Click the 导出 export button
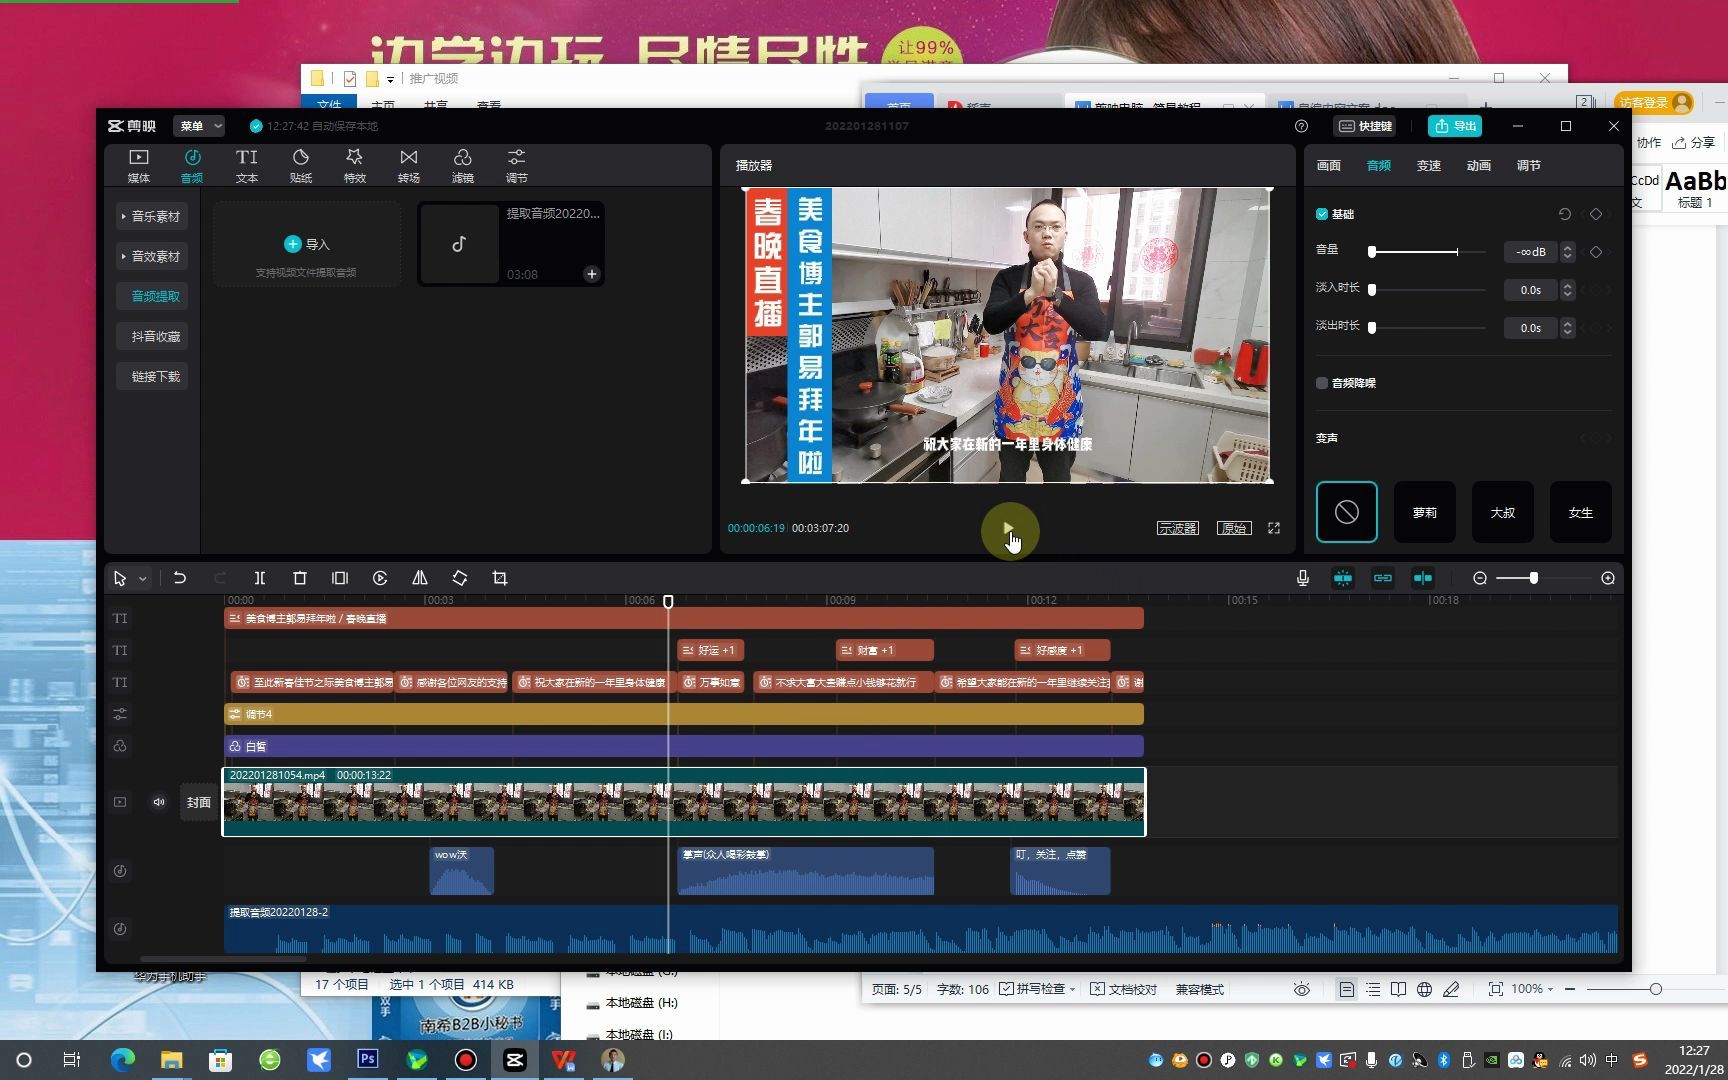This screenshot has height=1080, width=1728. [1455, 126]
